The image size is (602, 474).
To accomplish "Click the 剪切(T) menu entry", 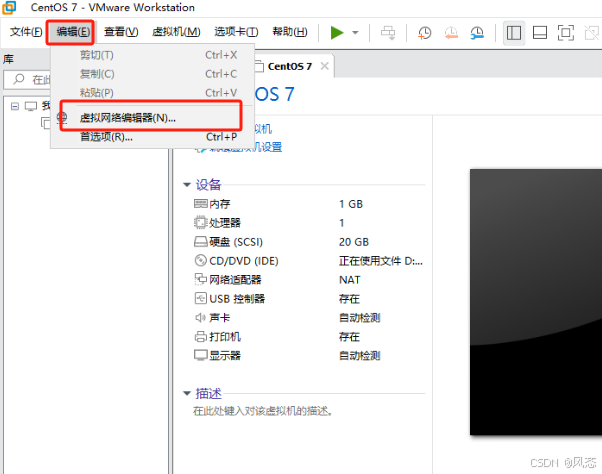I will 152,55.
